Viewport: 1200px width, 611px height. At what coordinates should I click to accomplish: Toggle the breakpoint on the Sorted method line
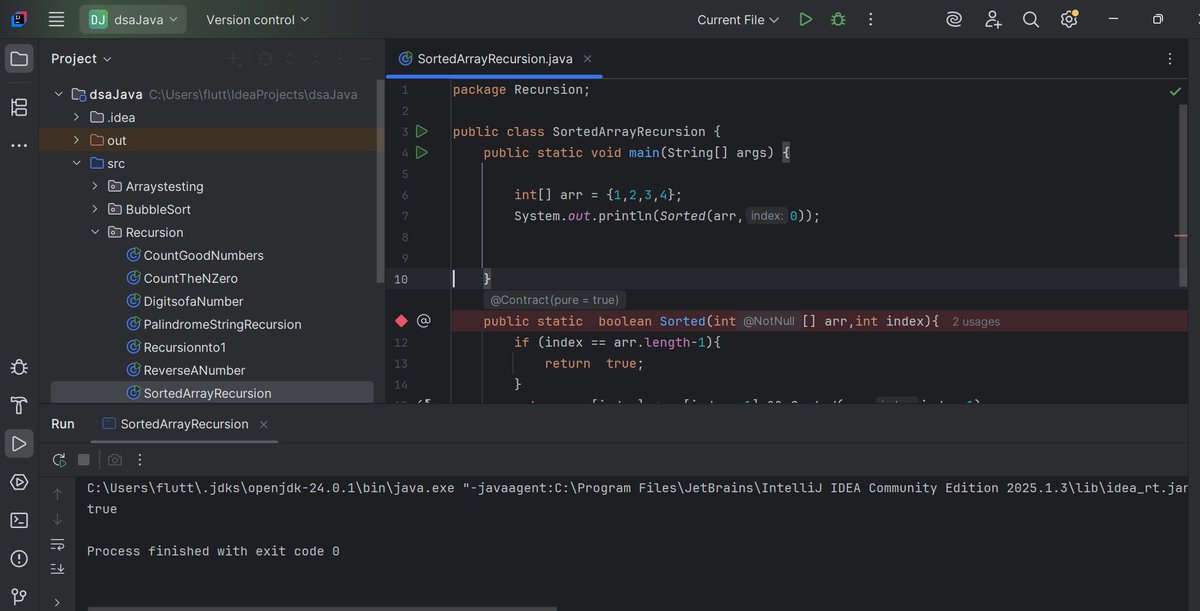pyautogui.click(x=402, y=320)
